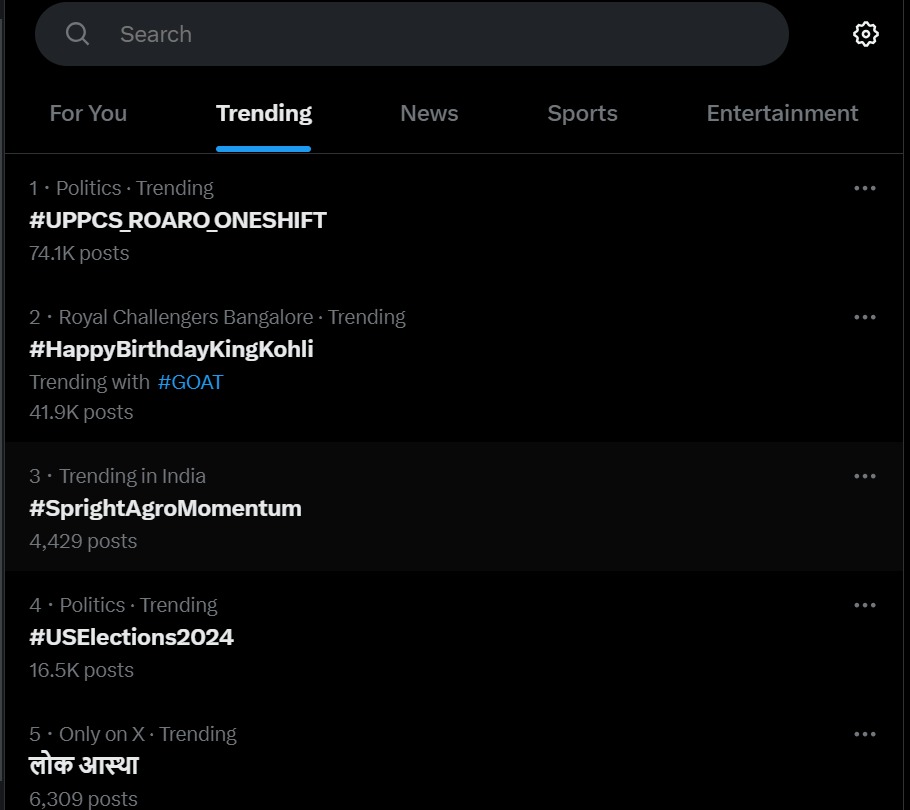
Task: Open more options for लोक आस्था trend
Action: 865,734
